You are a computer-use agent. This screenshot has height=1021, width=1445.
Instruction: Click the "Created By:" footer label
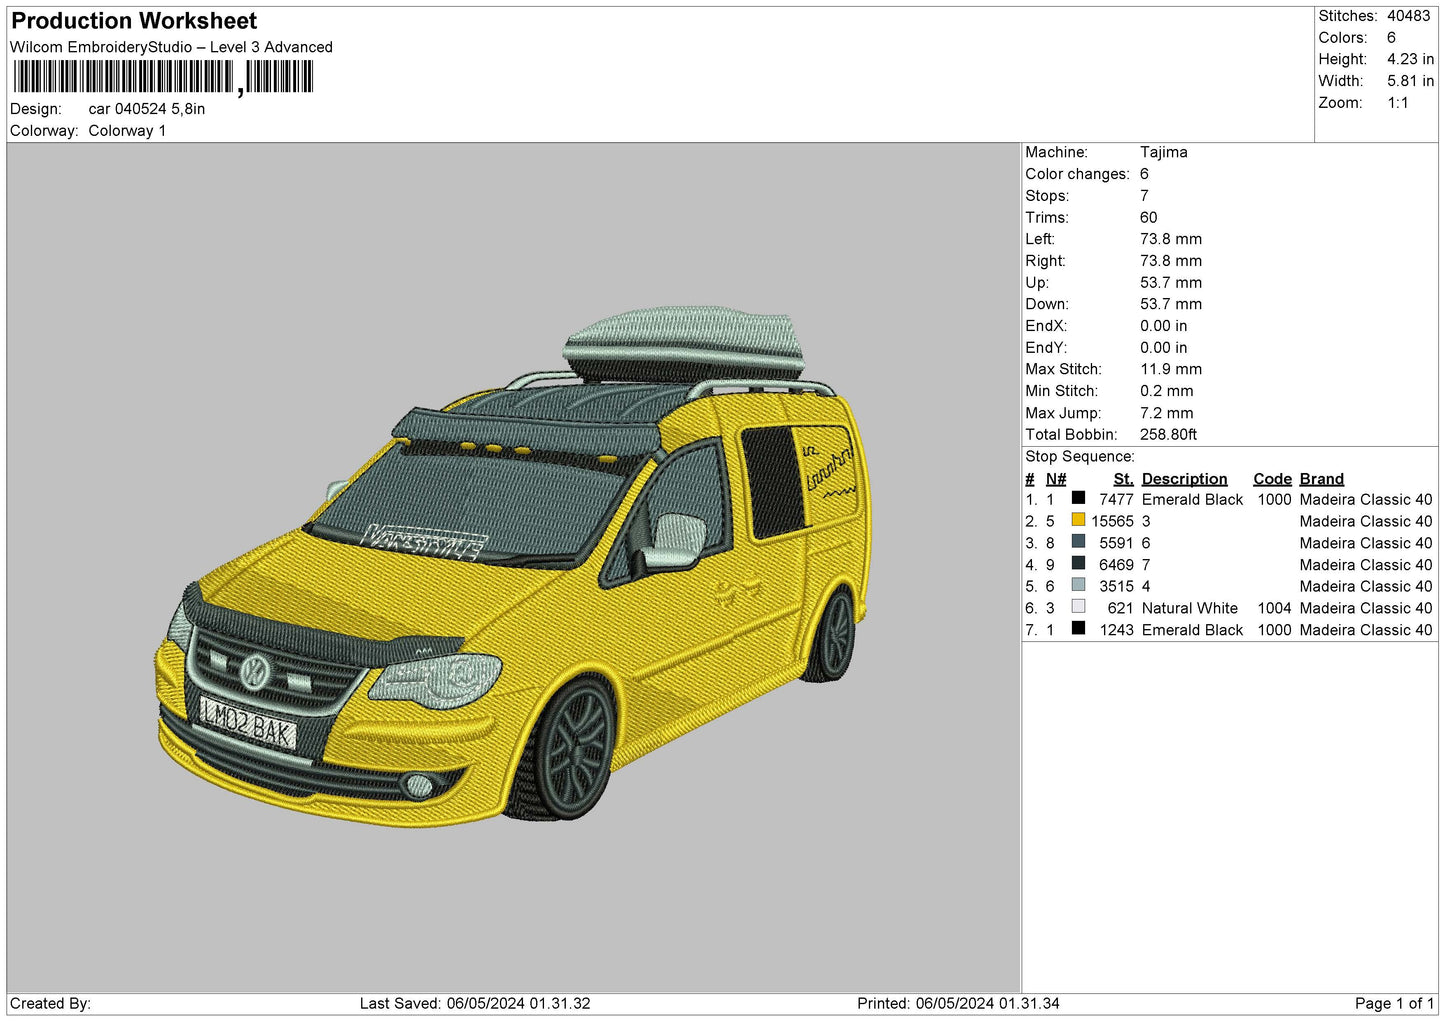[x=50, y=1004]
